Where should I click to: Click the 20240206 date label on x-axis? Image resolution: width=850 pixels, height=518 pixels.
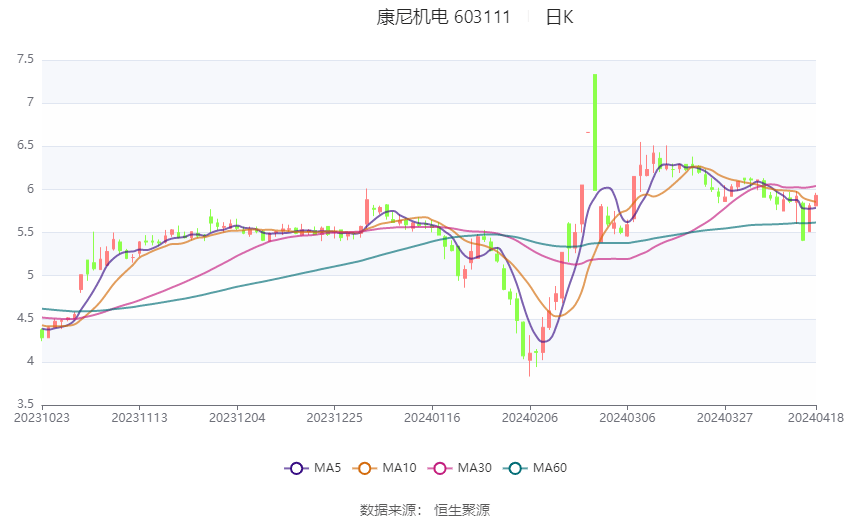(529, 417)
